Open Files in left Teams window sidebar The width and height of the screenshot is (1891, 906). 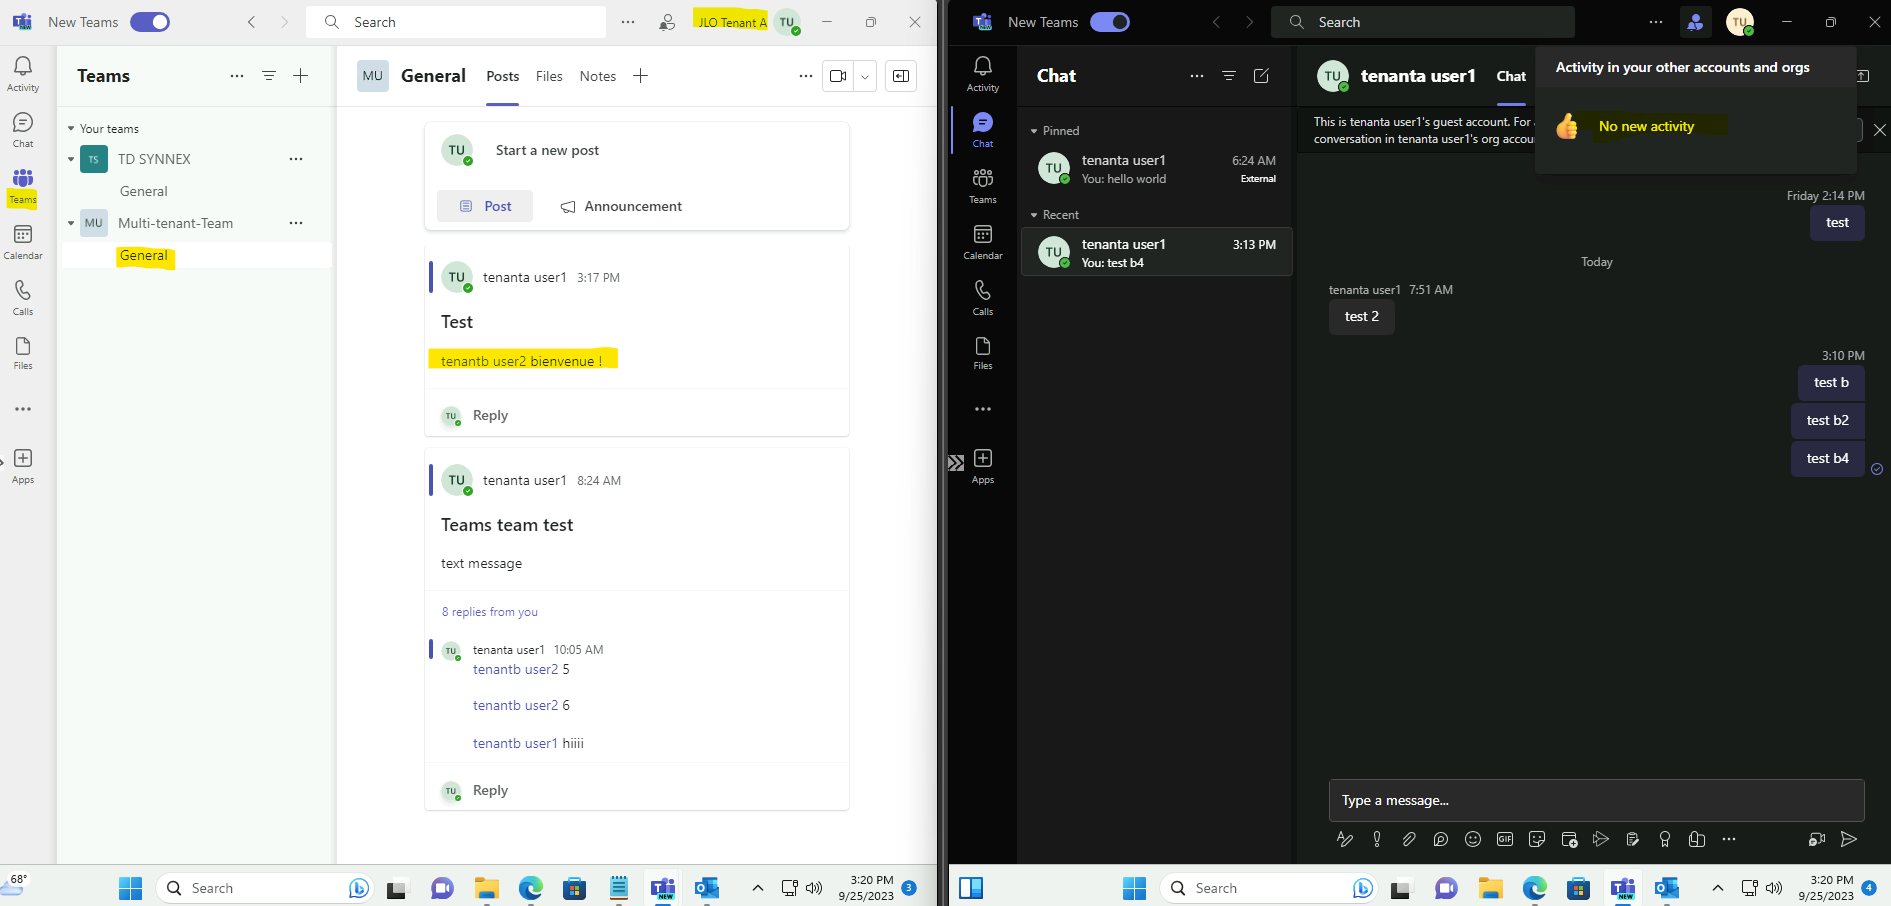(x=23, y=353)
